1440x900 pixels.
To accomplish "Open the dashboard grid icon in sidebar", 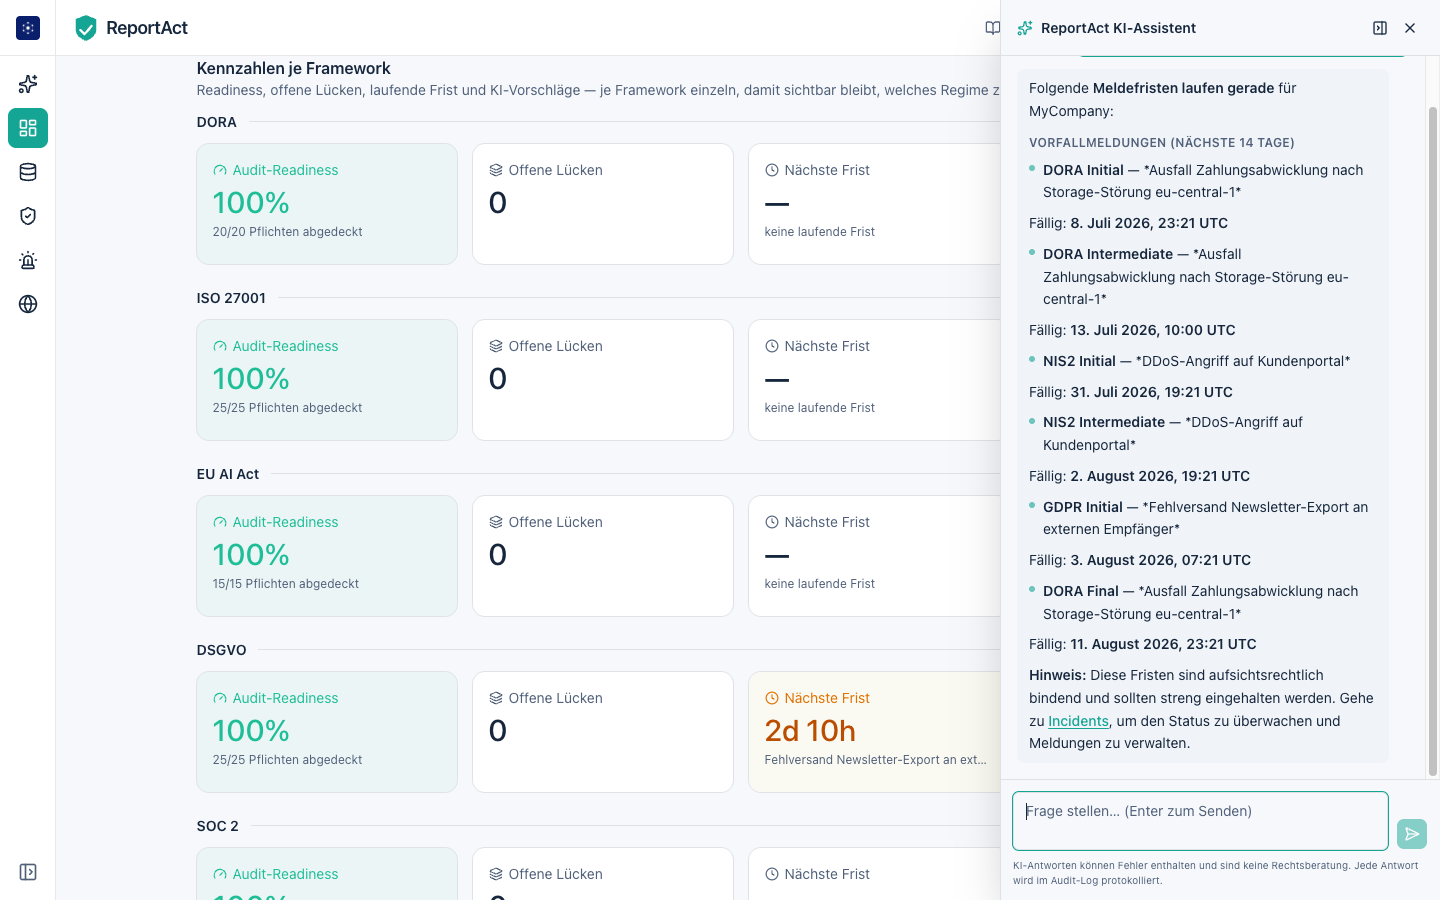I will click(x=28, y=128).
